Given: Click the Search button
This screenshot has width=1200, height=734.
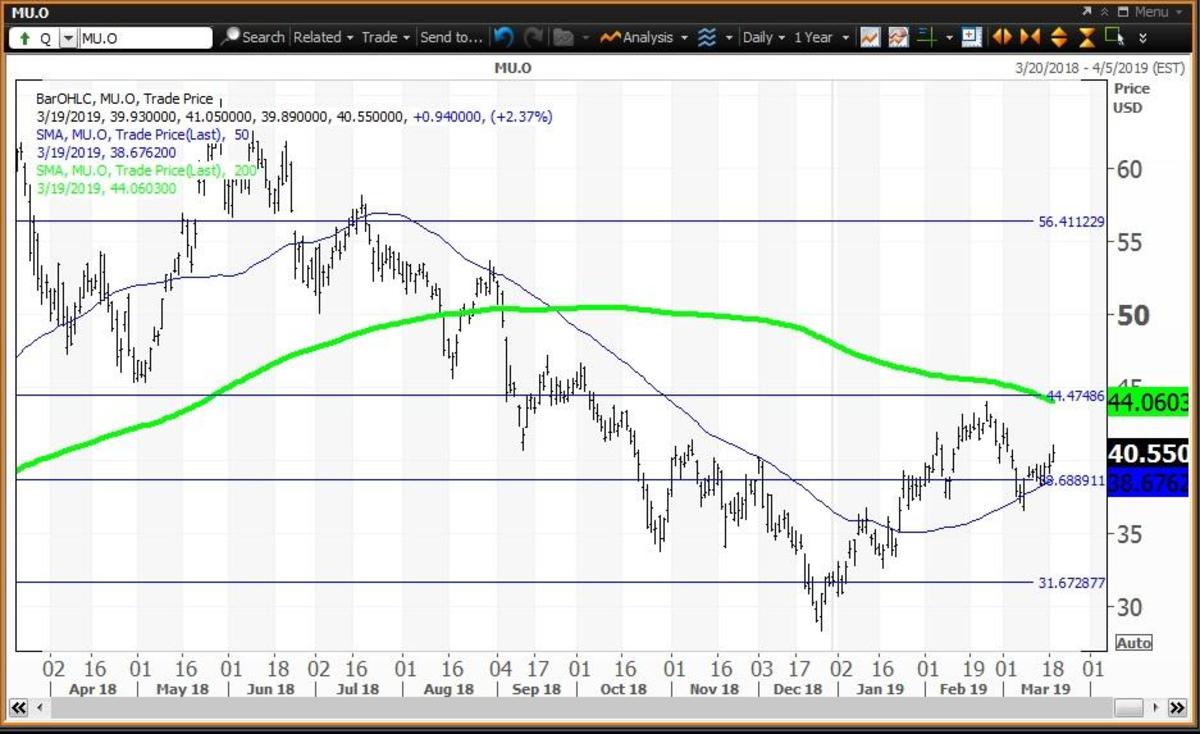Looking at the screenshot, I should coord(253,37).
